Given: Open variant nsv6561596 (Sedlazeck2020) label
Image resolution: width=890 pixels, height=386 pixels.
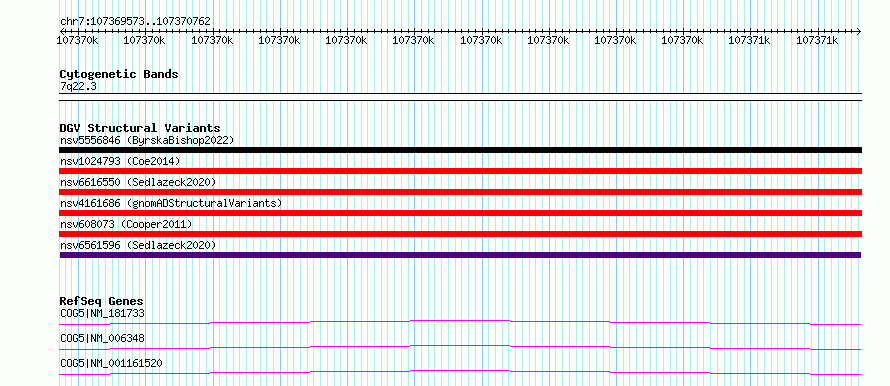Looking at the screenshot, I should (x=138, y=245).
